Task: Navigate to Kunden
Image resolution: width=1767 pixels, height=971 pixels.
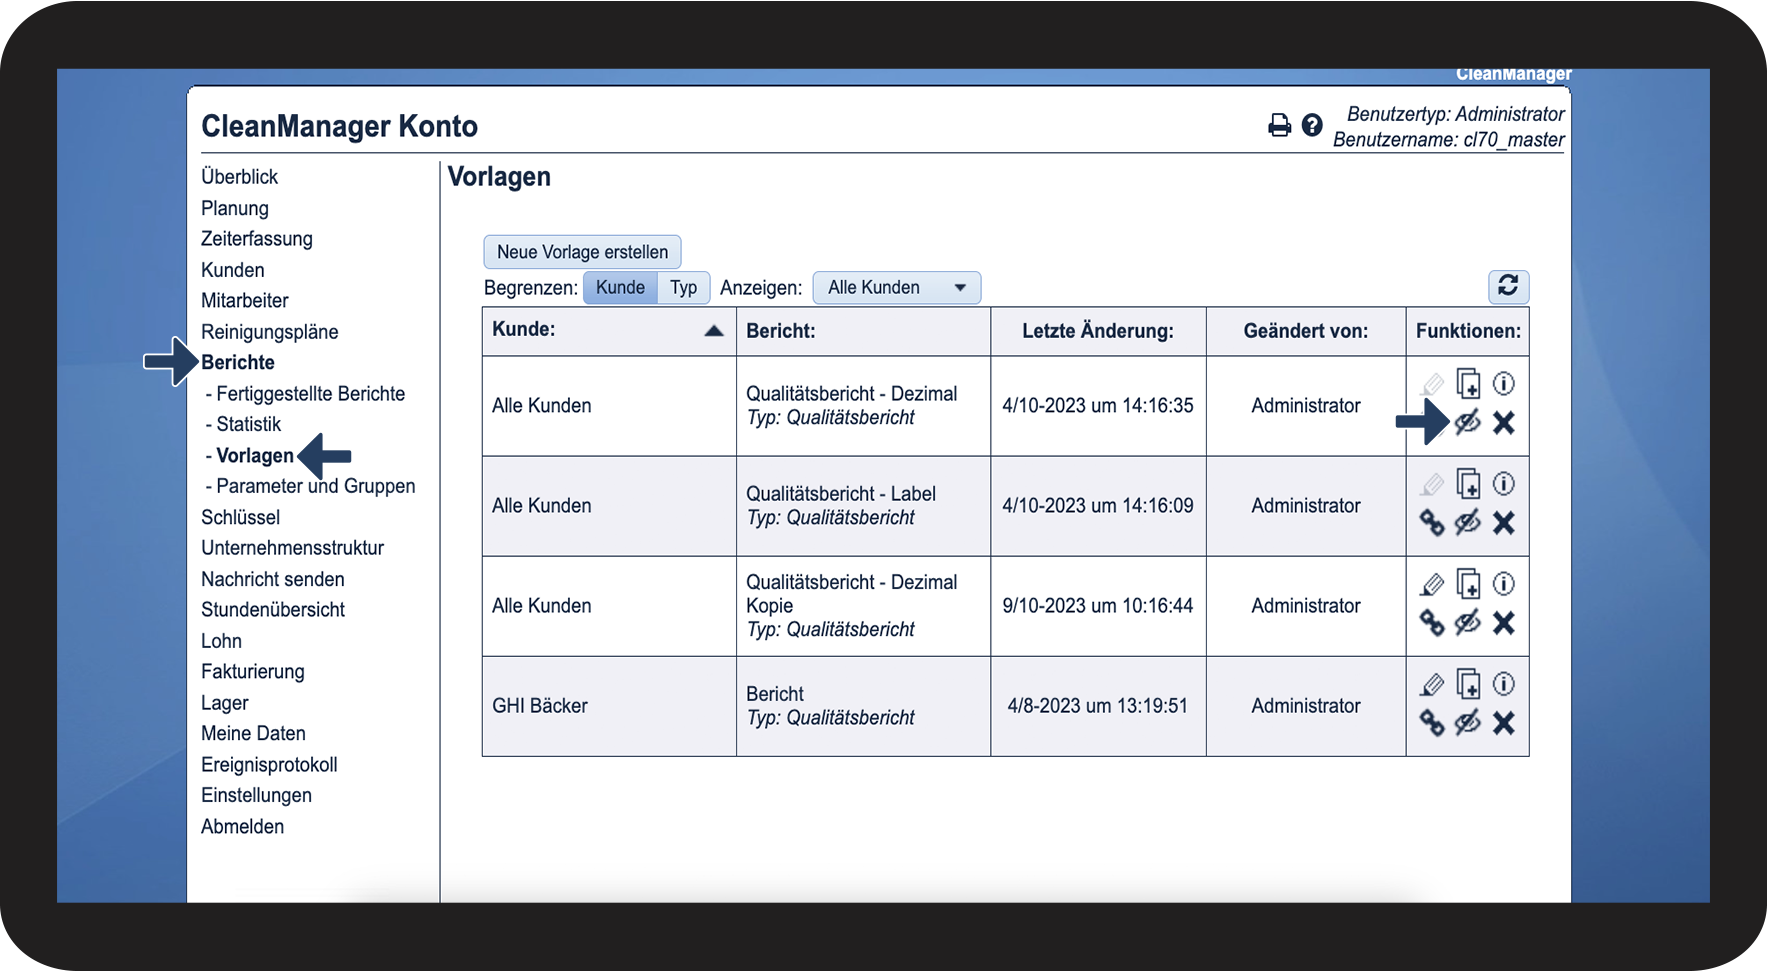Action: click(x=233, y=270)
